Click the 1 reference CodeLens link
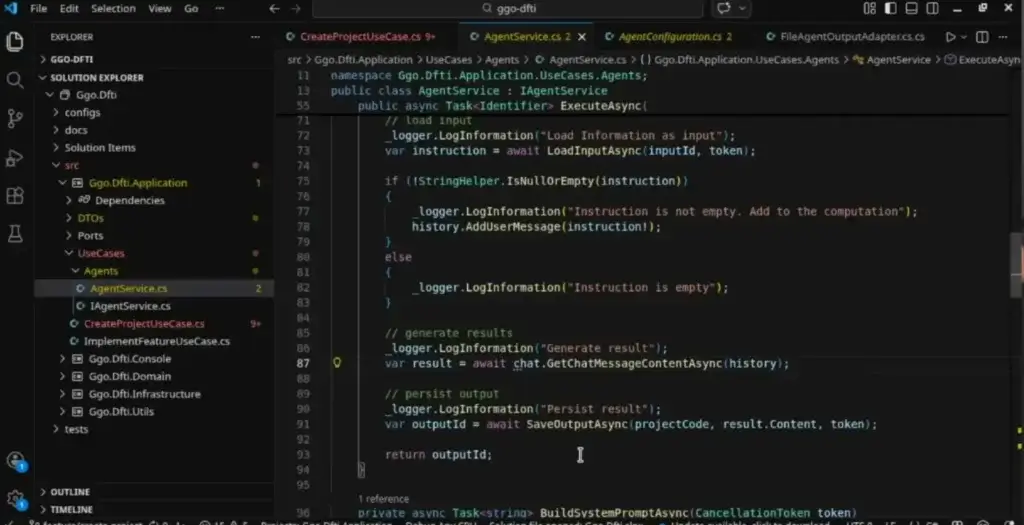This screenshot has height=525, width=1024. pyautogui.click(x=383, y=499)
